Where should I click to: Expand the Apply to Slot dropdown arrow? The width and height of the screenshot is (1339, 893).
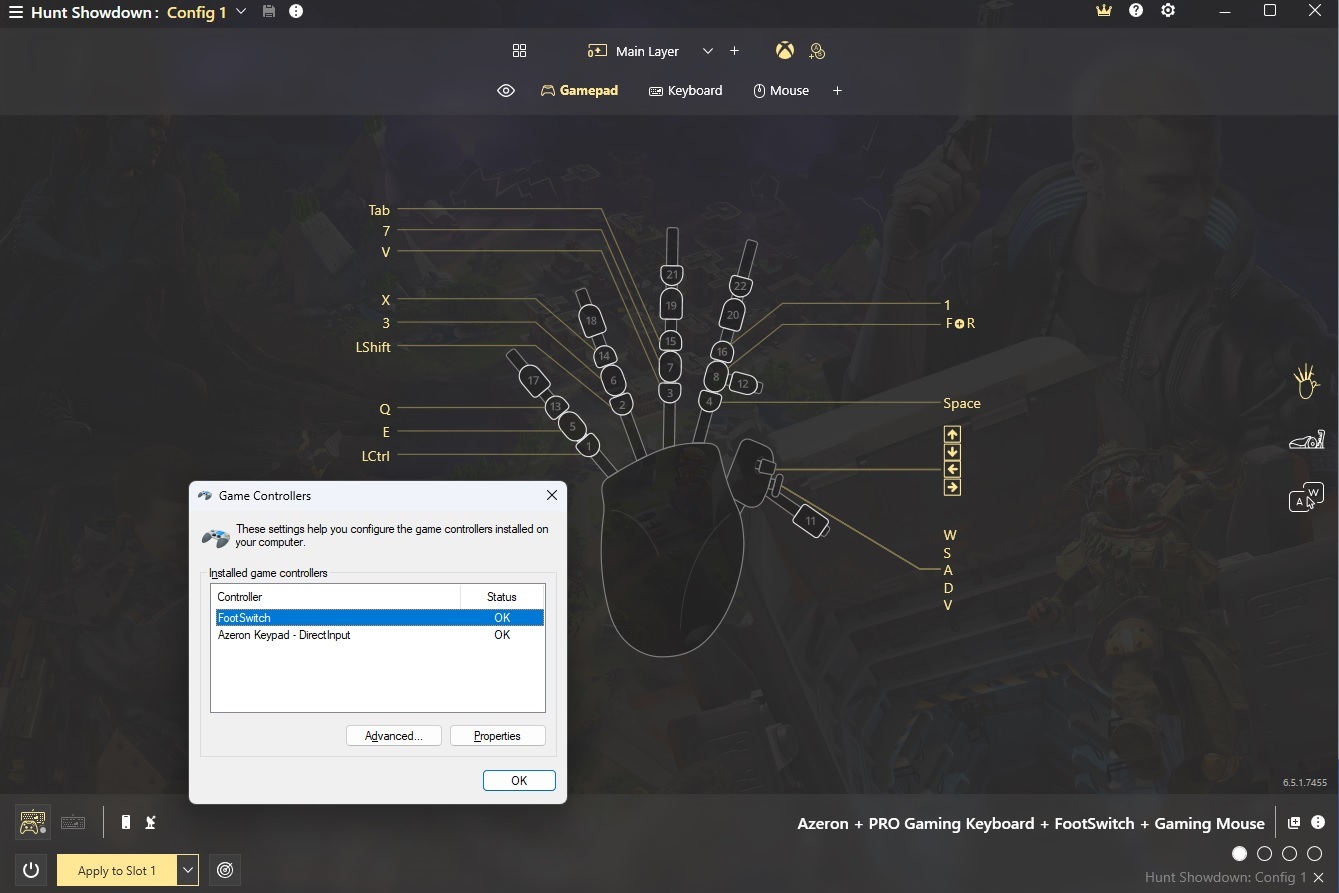[x=188, y=870]
